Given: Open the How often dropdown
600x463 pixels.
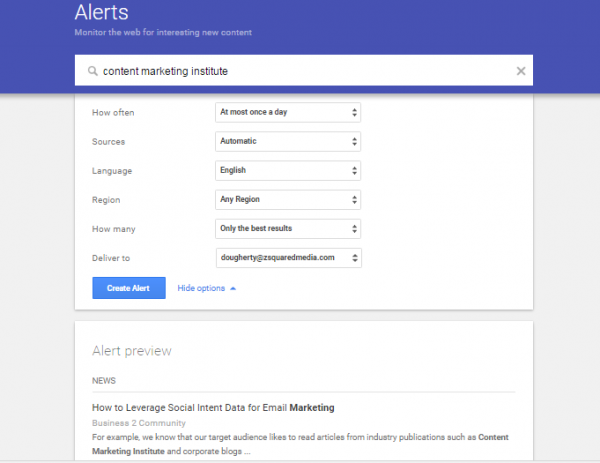Looking at the screenshot, I should [x=288, y=112].
